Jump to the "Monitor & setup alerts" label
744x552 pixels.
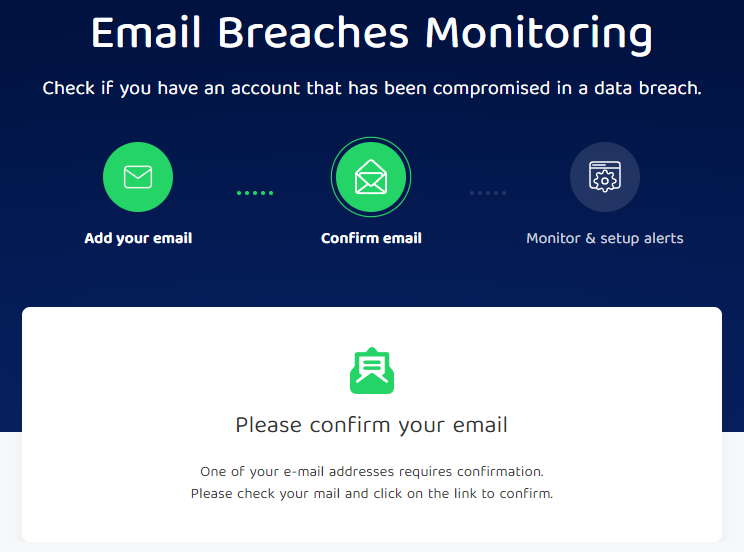point(604,238)
